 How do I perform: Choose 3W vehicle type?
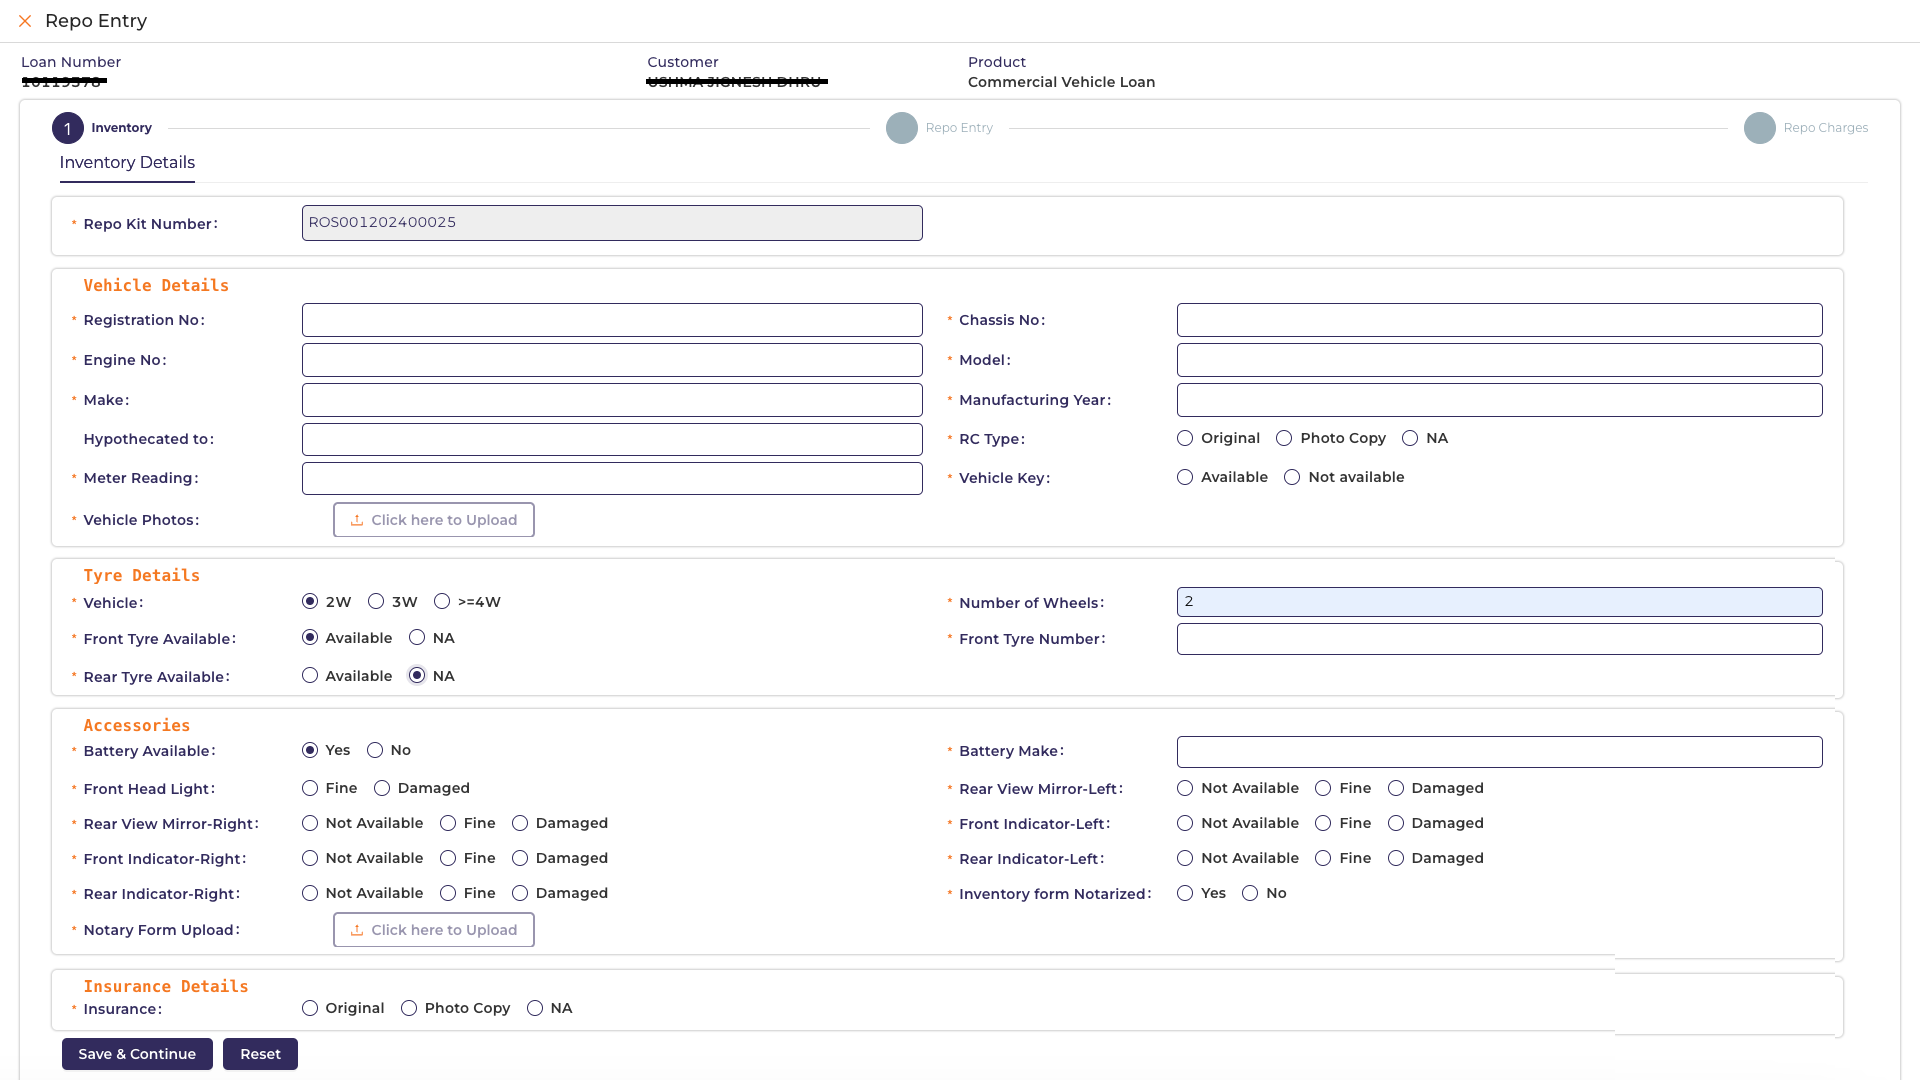[x=376, y=602]
